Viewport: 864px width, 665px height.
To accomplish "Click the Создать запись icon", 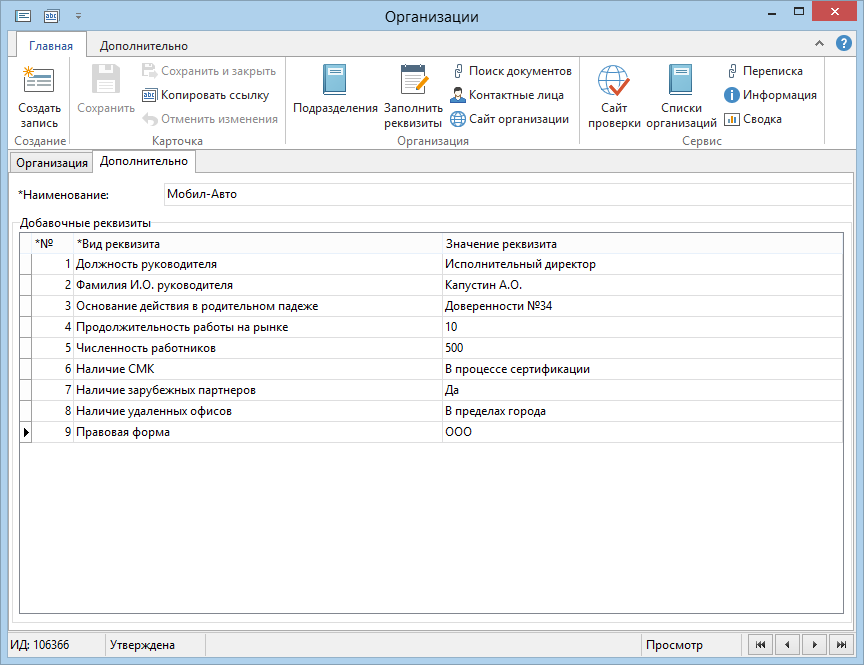I will (x=39, y=80).
